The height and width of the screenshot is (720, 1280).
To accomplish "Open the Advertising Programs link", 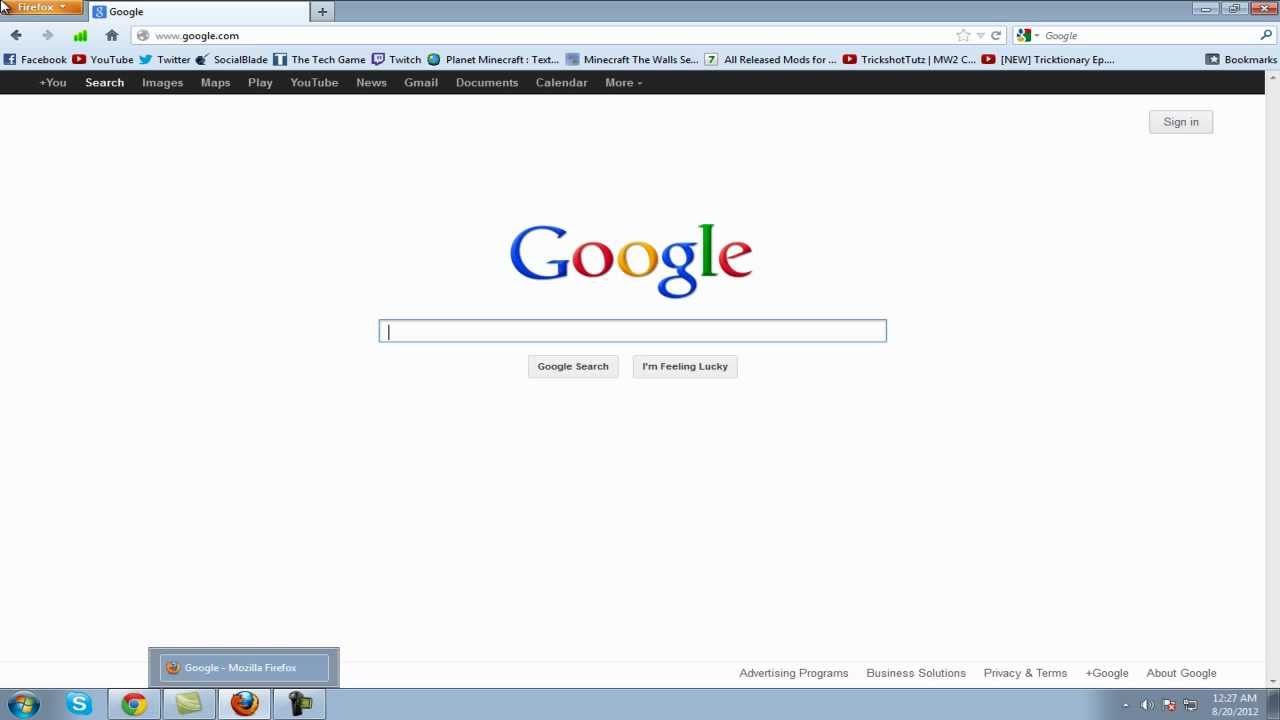I will pyautogui.click(x=793, y=673).
